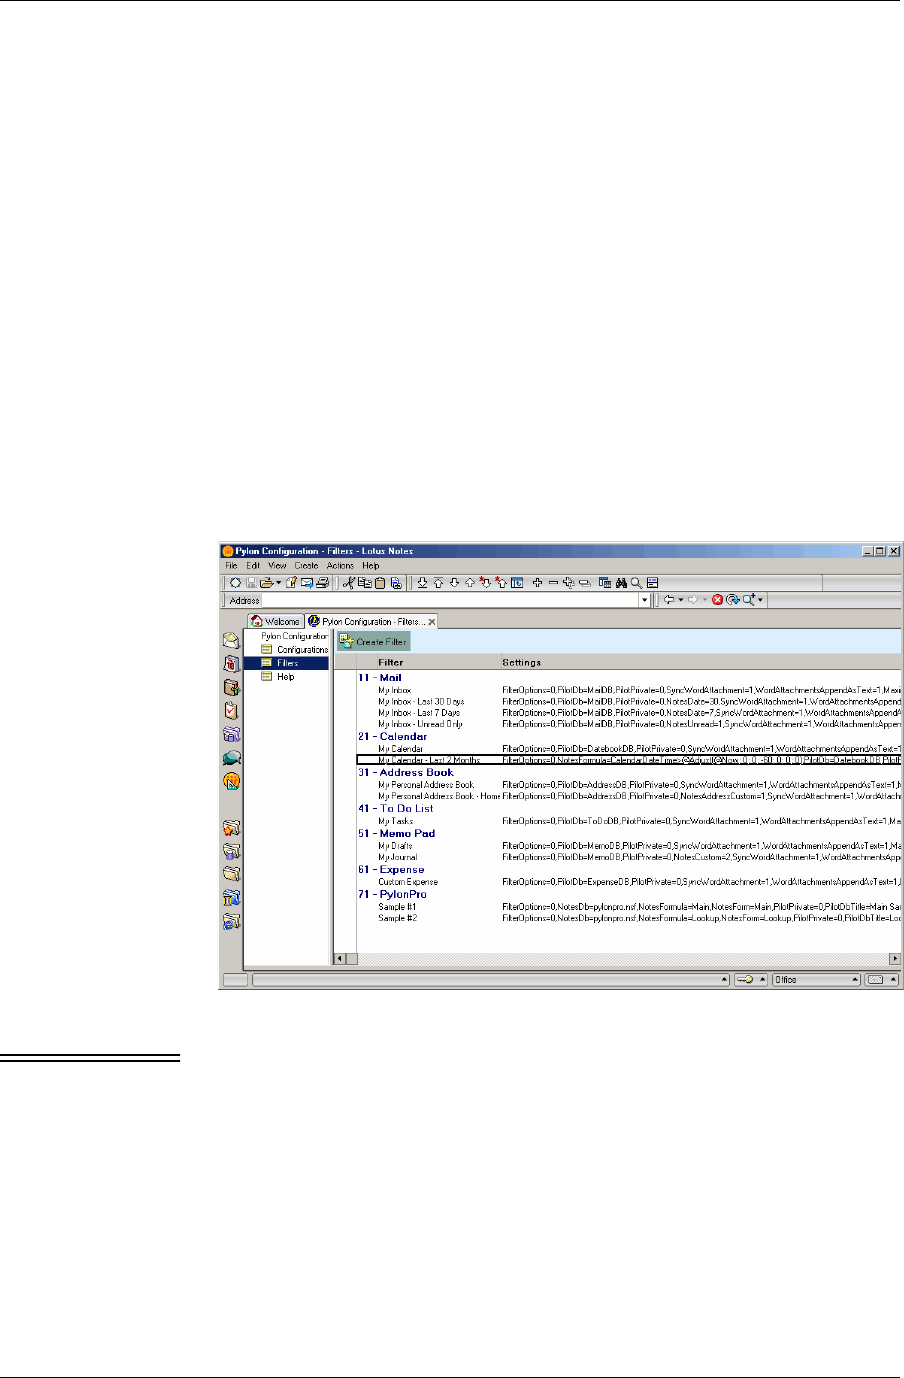Open the History bookmark folder with column icon

(x=231, y=898)
